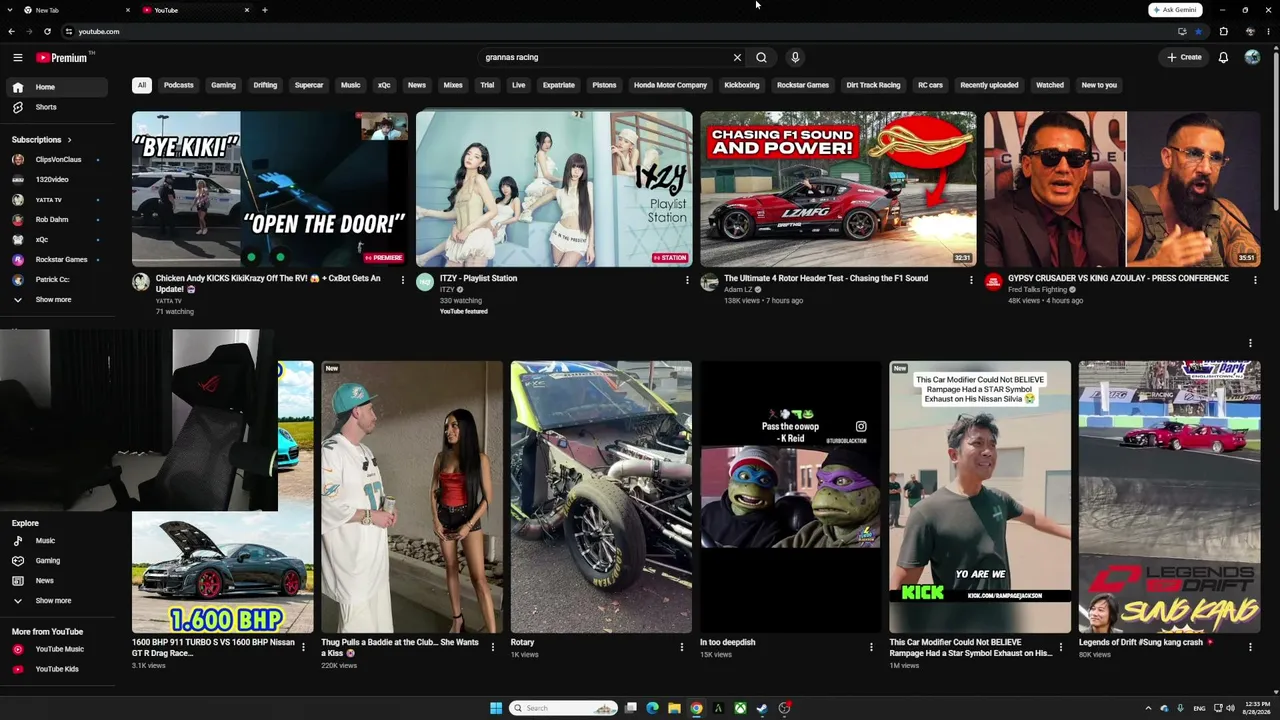Open options for the Gypsy Crusader press conference video
The width and height of the screenshot is (1280, 720).
tap(1255, 280)
